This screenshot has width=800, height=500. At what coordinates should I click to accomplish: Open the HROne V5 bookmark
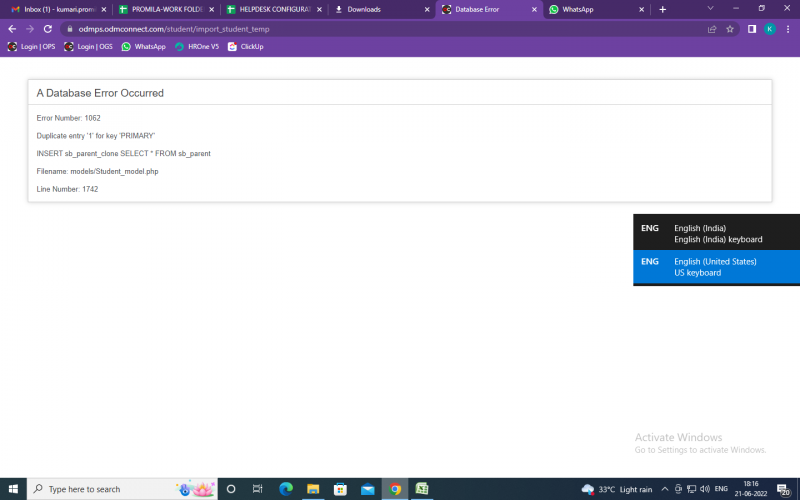click(196, 46)
